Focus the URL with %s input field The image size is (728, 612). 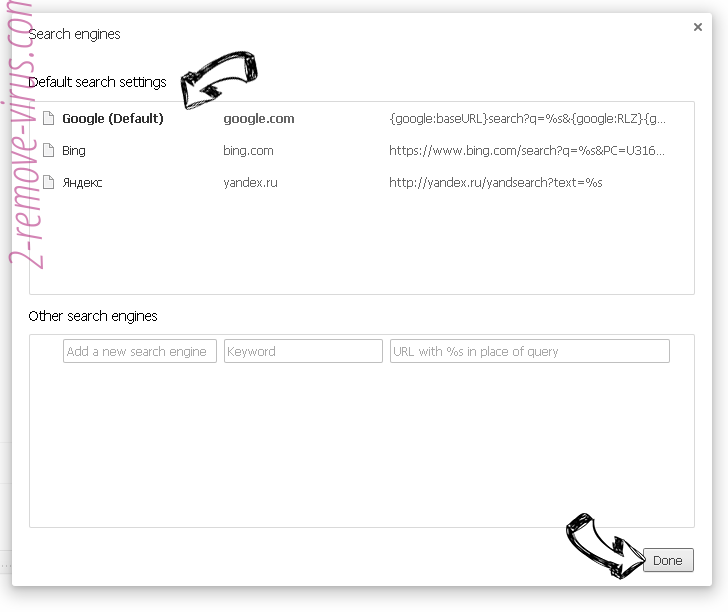click(x=529, y=351)
